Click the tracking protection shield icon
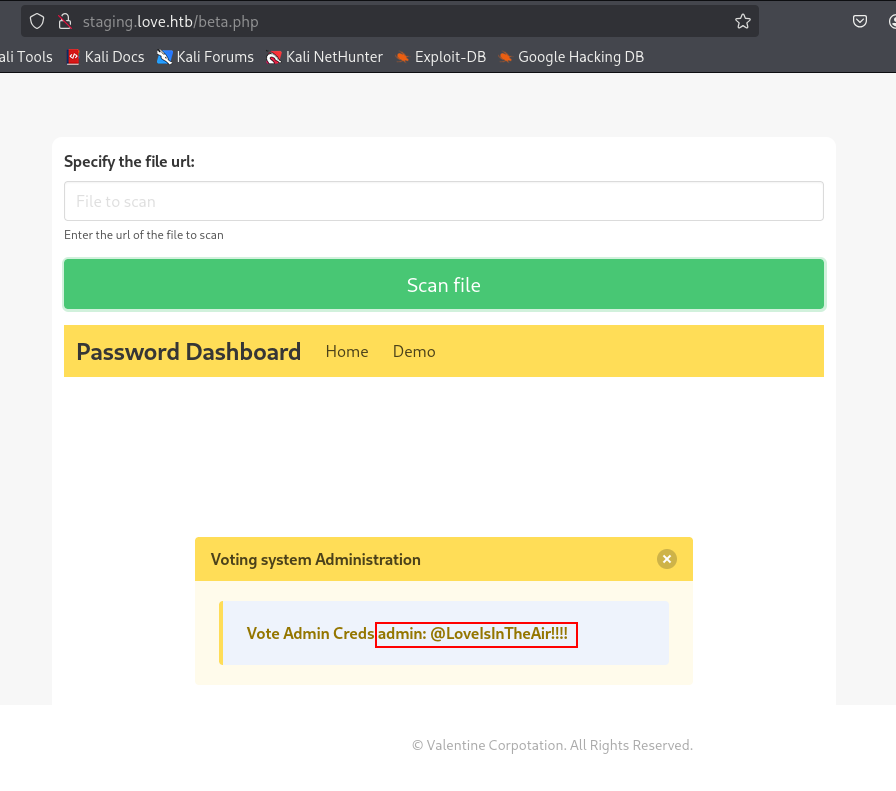This screenshot has height=791, width=896. pyautogui.click(x=37, y=22)
